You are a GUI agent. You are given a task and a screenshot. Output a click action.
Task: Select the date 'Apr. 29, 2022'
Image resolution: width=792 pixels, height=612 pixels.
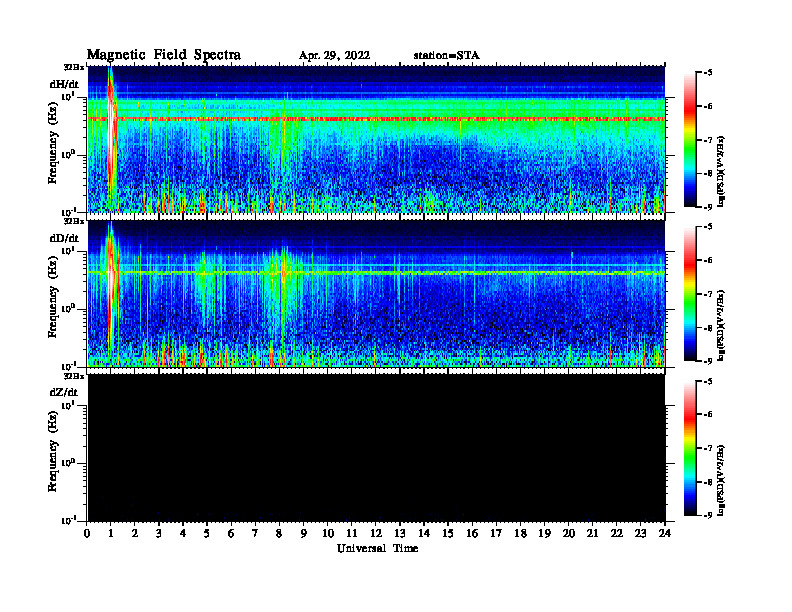(x=334, y=56)
